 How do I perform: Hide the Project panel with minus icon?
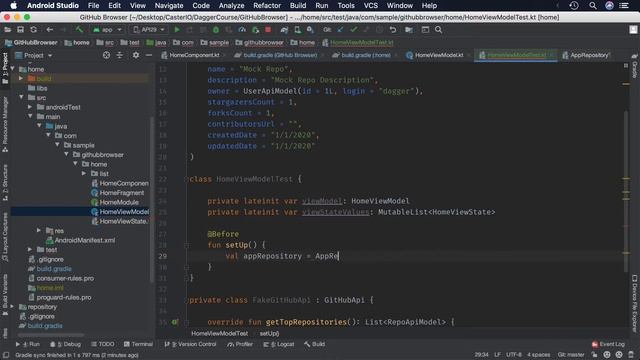tap(149, 55)
